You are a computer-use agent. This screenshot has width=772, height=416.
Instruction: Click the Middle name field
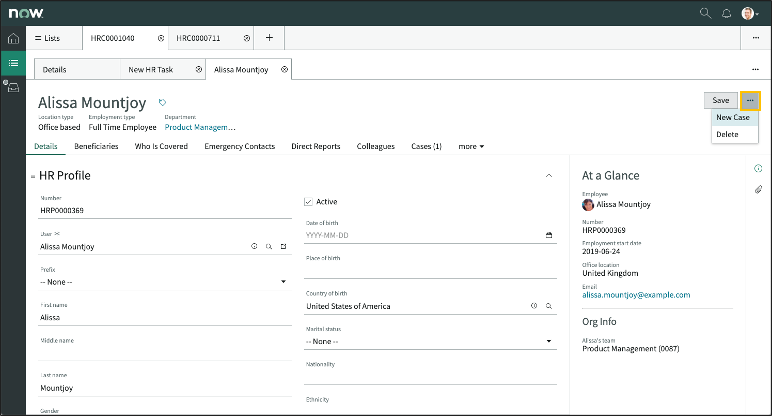pos(165,353)
